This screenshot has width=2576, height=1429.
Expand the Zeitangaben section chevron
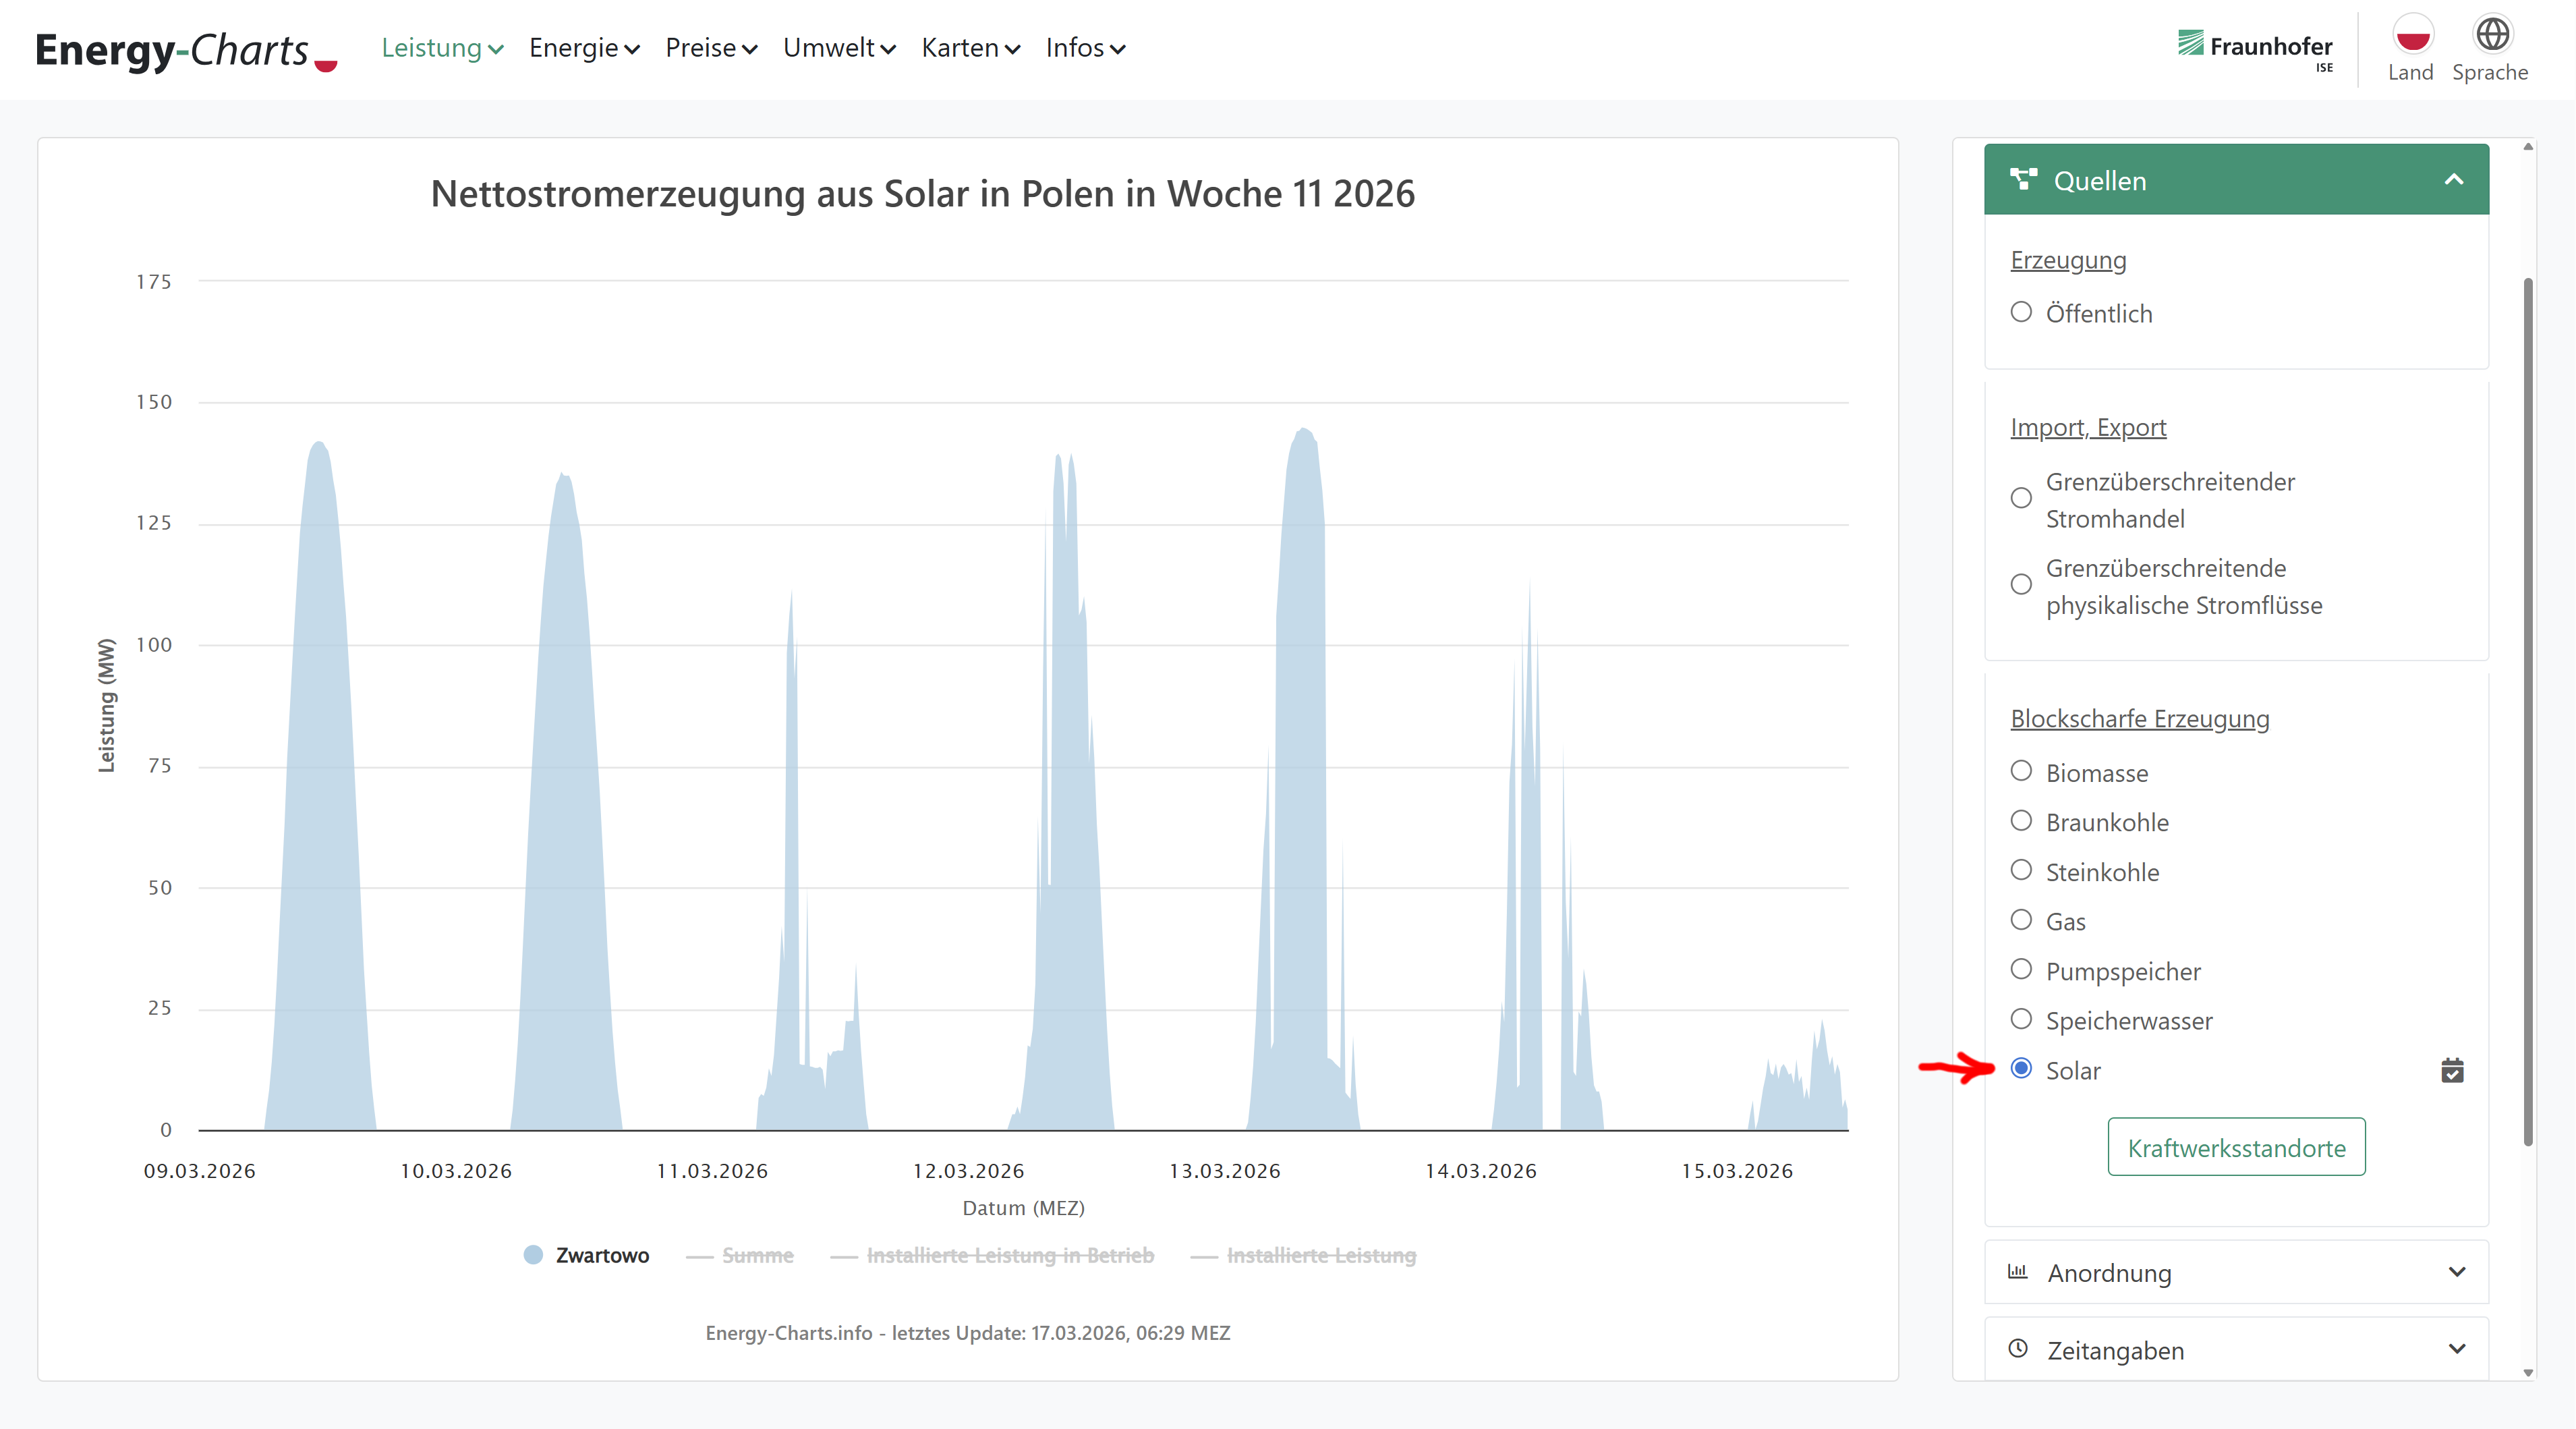[2457, 1349]
